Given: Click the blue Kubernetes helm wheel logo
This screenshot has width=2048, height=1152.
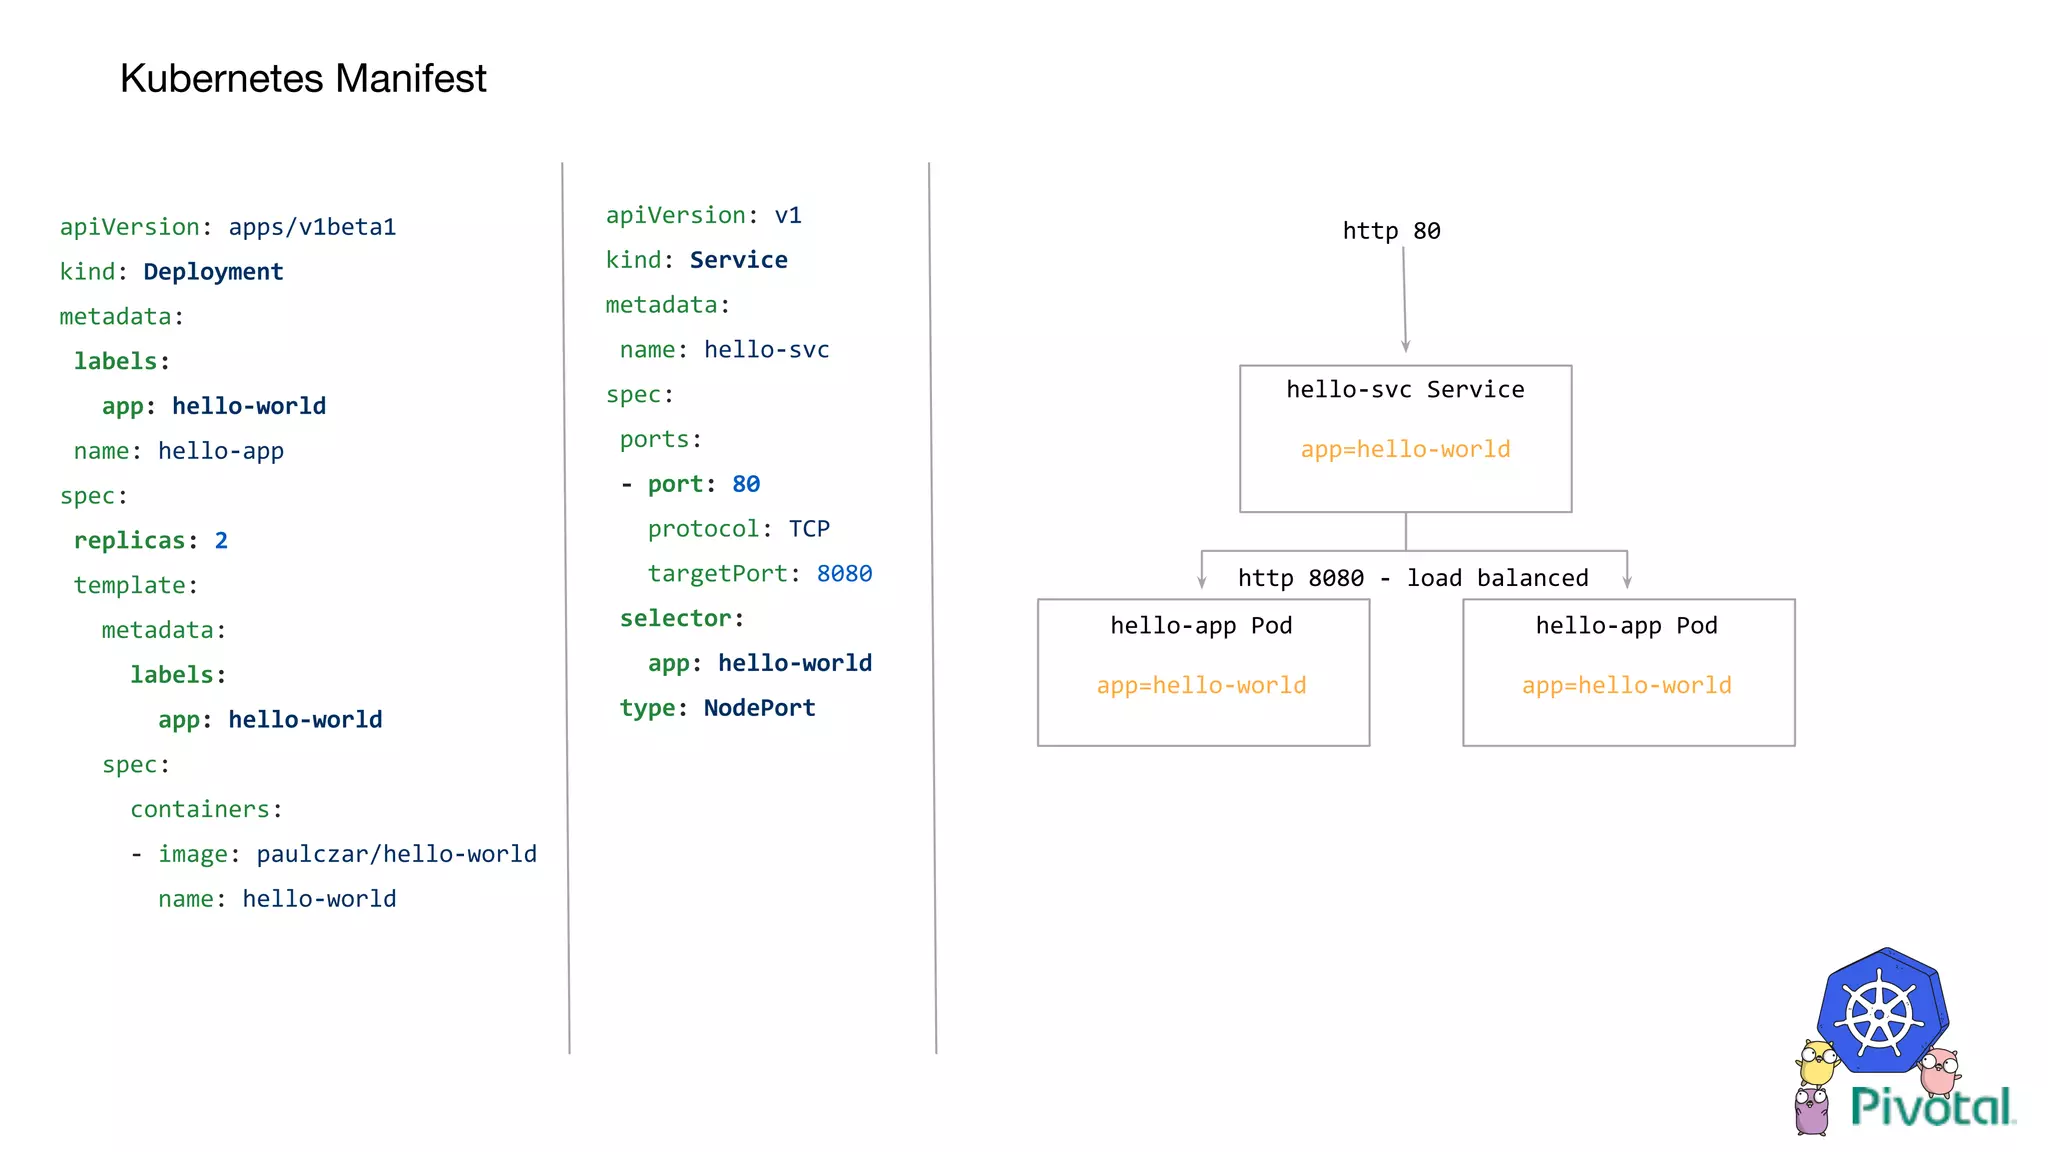Looking at the screenshot, I should pos(1881,1015).
